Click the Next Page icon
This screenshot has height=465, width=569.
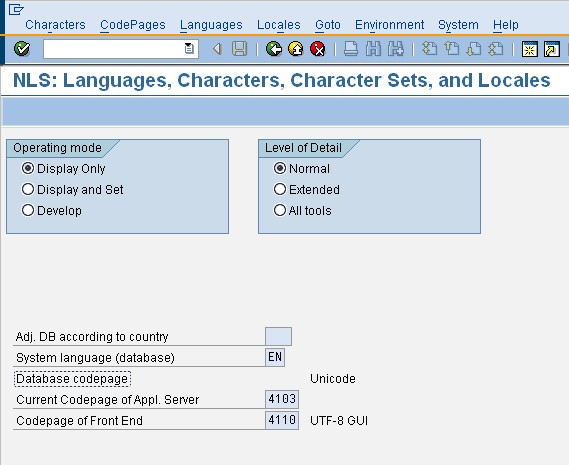coord(474,49)
